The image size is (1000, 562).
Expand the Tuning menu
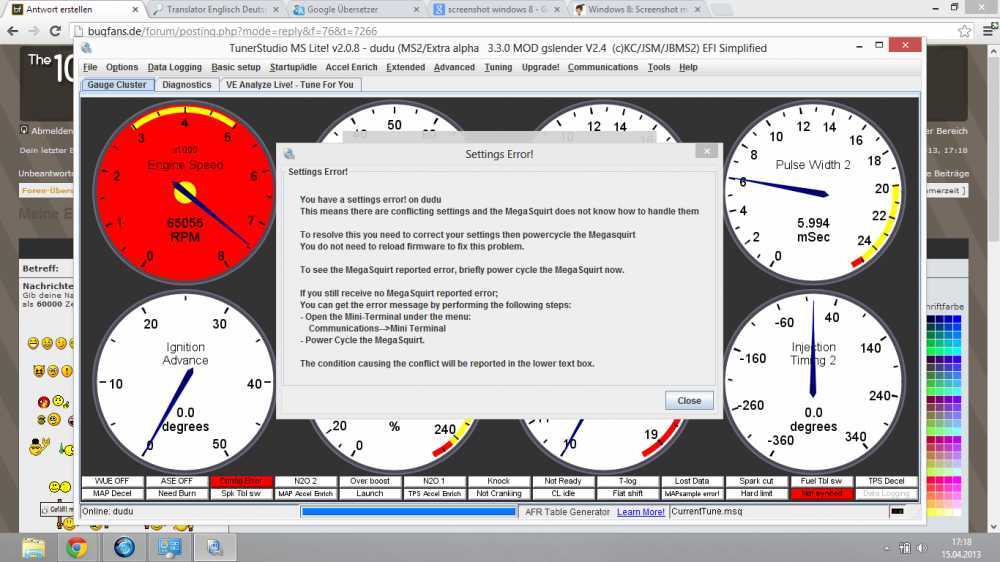point(498,67)
